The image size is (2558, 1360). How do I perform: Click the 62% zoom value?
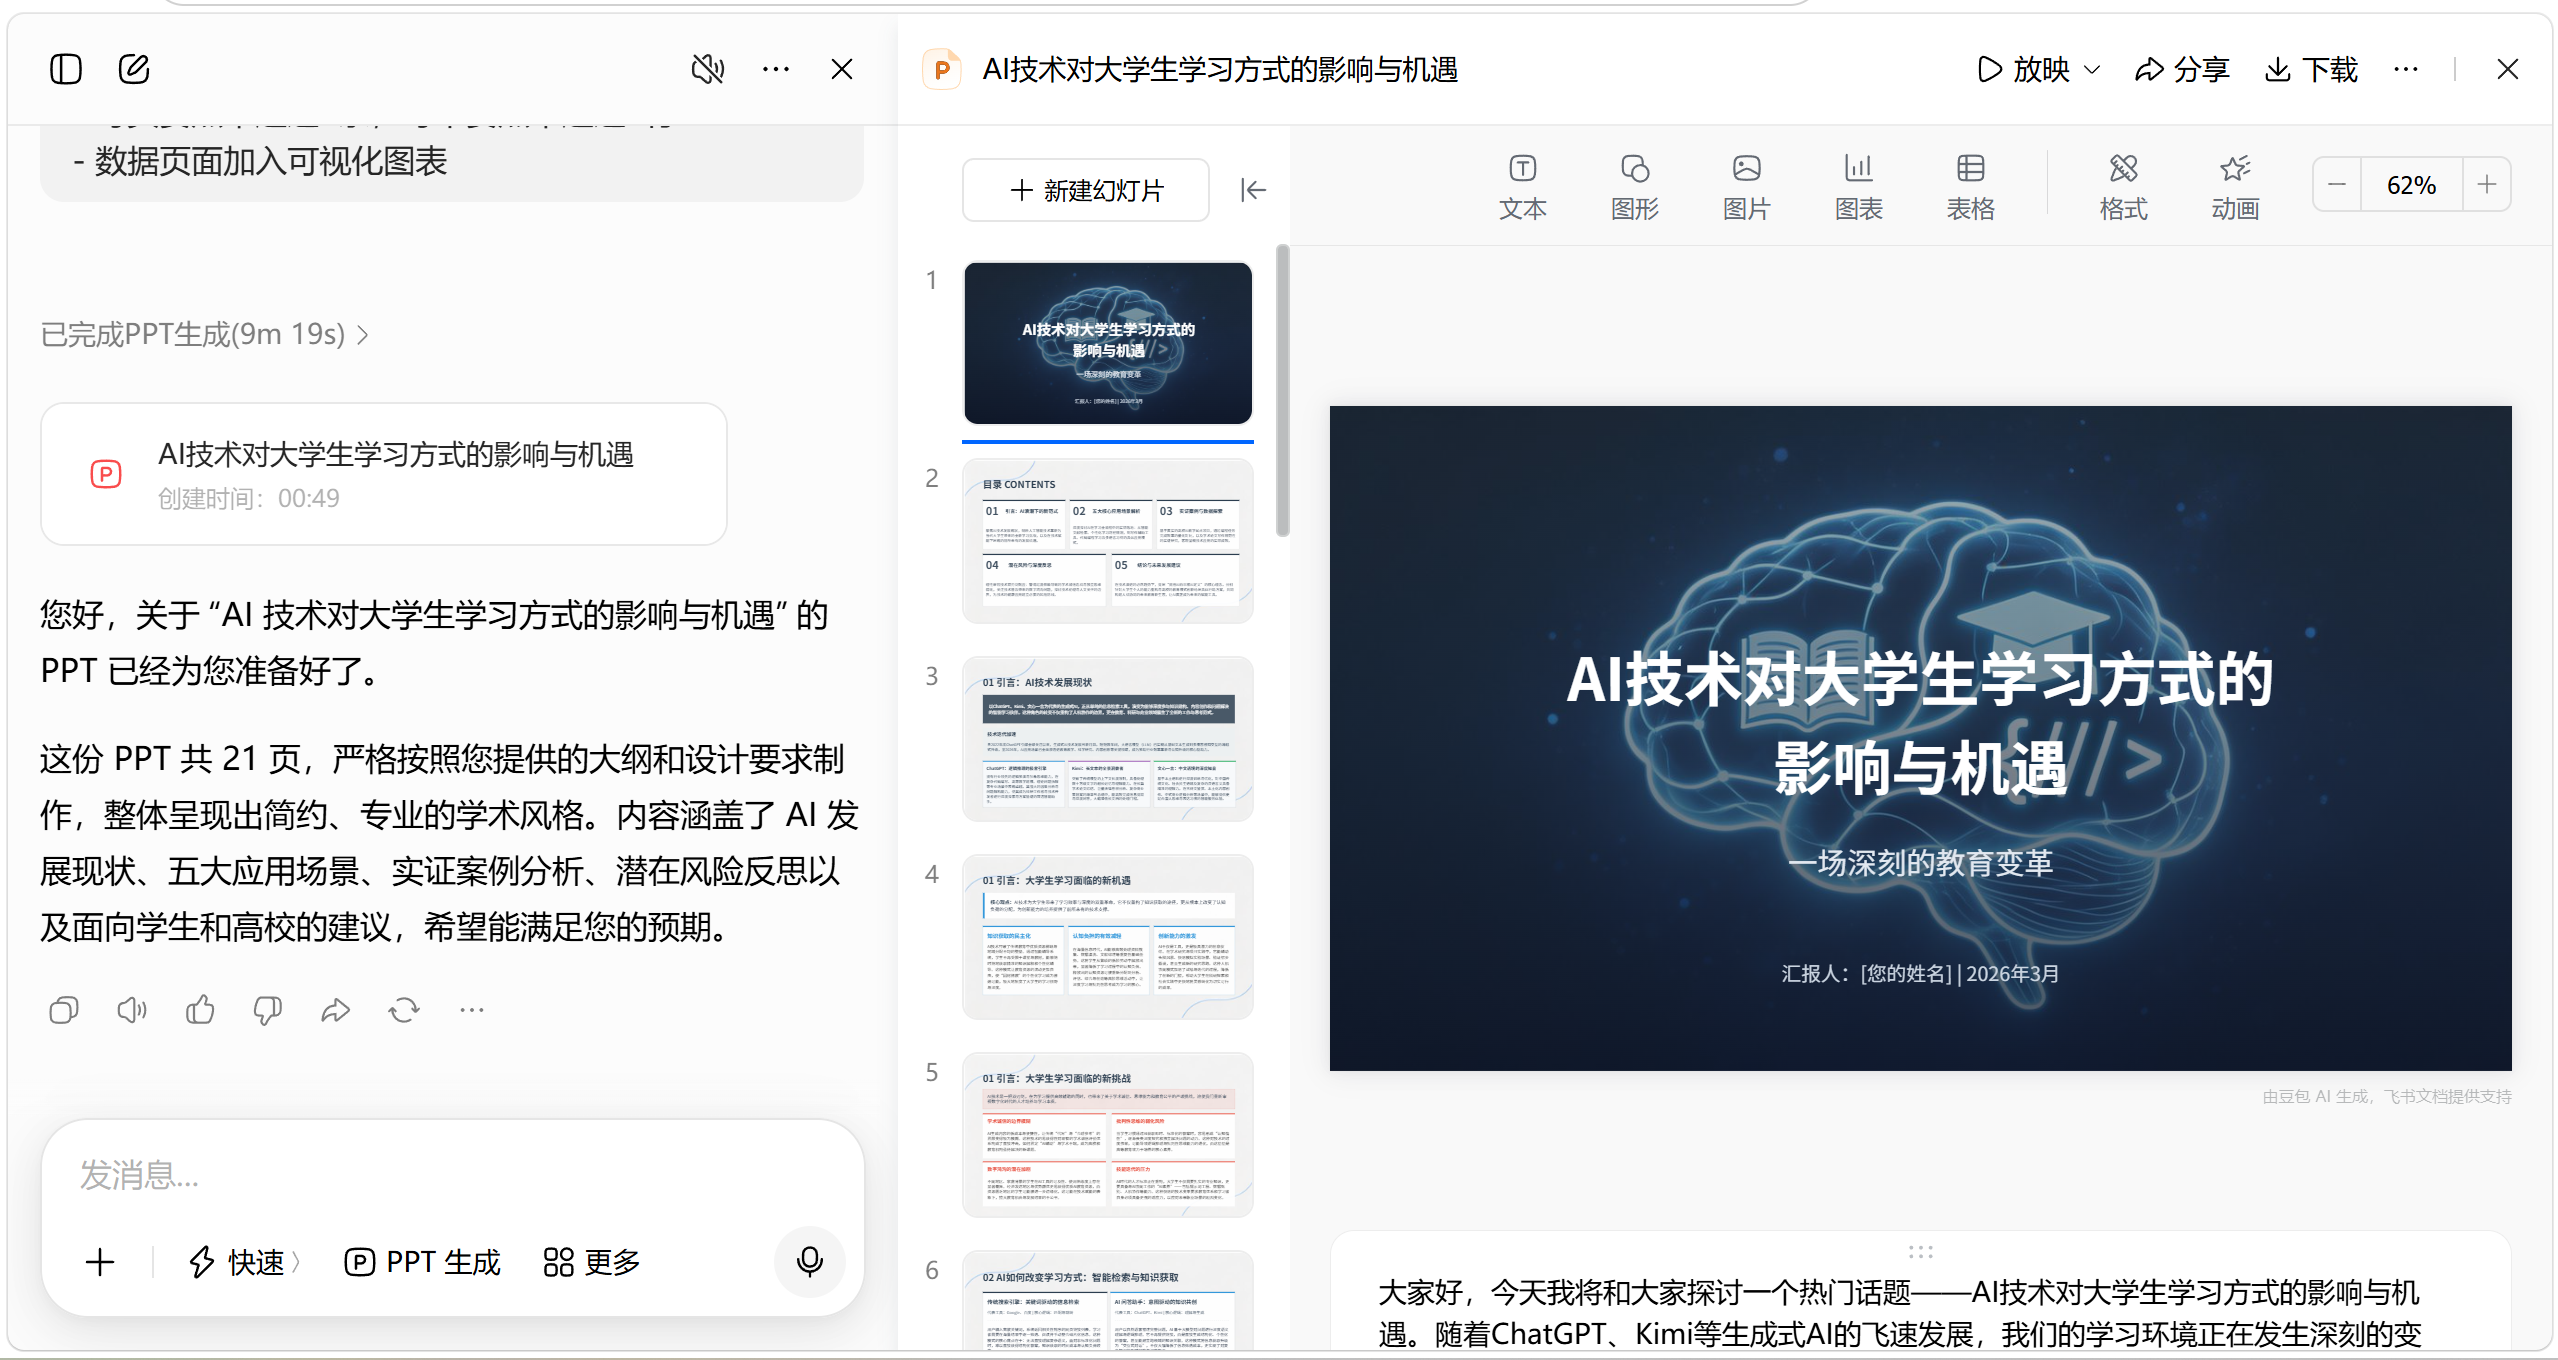tap(2411, 184)
